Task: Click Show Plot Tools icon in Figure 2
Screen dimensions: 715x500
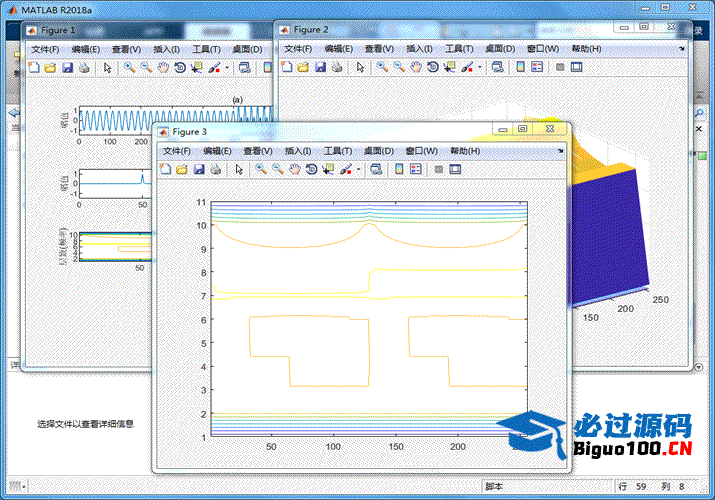Action: (576, 67)
